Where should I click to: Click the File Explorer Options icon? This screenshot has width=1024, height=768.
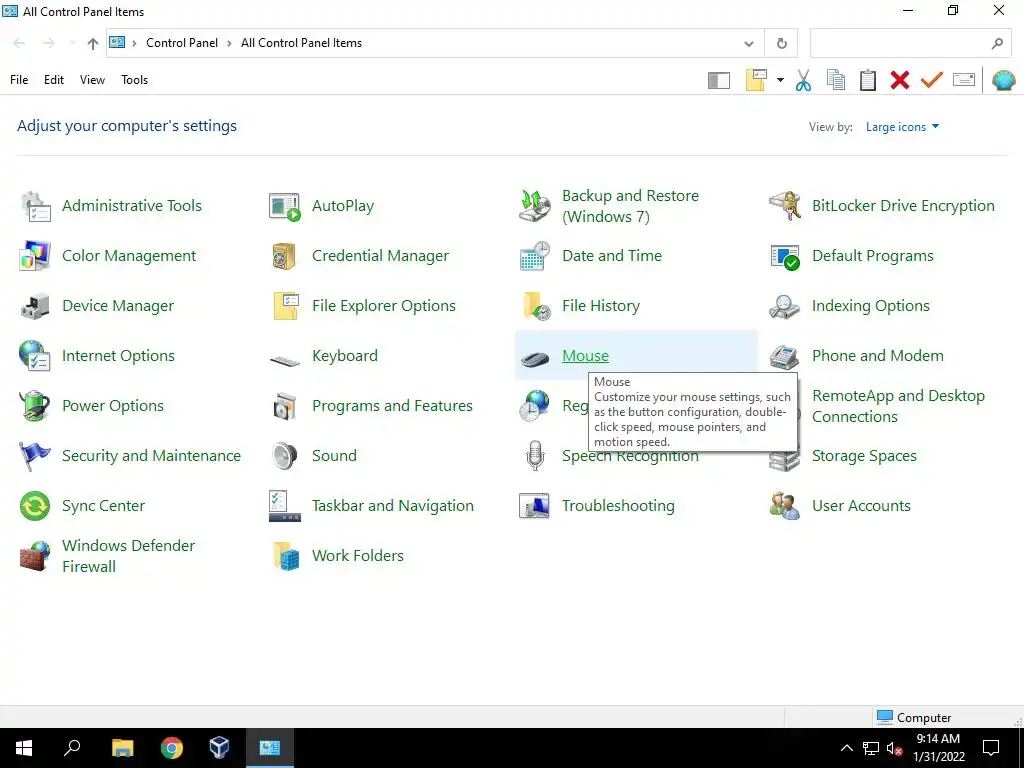pos(285,306)
